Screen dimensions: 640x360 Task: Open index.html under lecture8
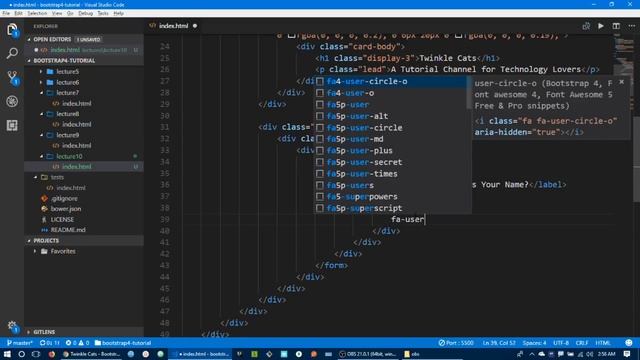[x=84, y=124]
